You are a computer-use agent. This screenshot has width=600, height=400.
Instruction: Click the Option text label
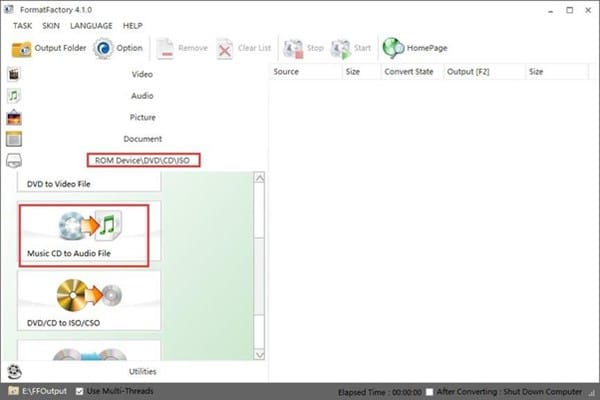point(129,48)
